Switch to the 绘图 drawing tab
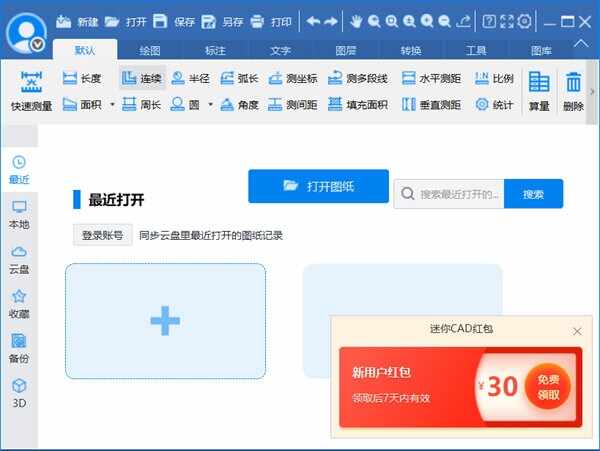The height and width of the screenshot is (451, 600). tap(150, 50)
